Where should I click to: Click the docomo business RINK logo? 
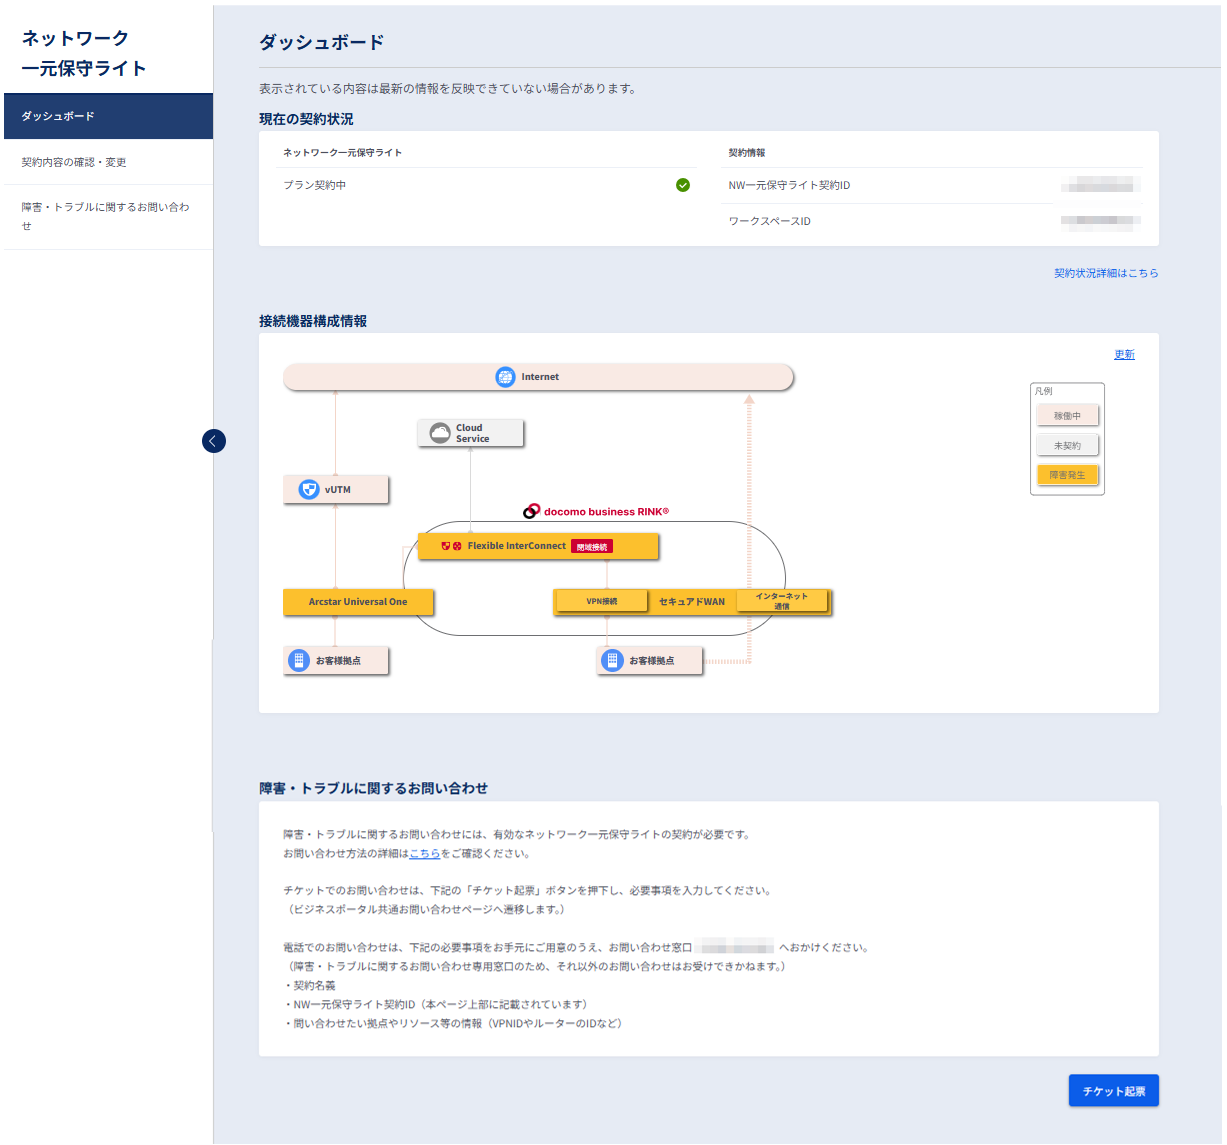point(596,511)
